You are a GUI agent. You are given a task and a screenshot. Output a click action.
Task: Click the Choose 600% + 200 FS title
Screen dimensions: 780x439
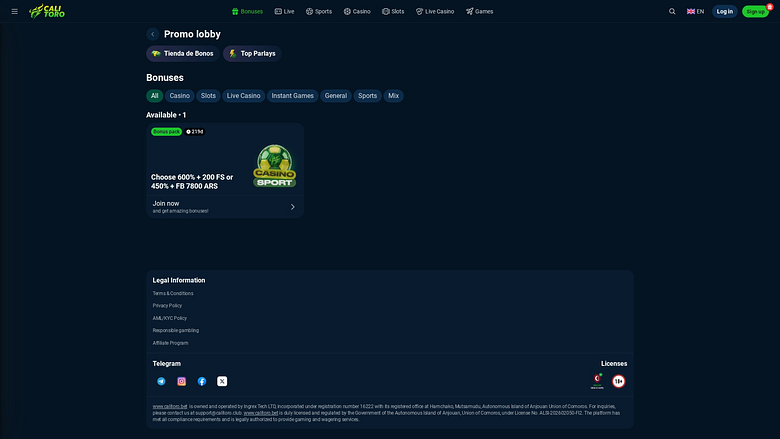click(x=192, y=181)
